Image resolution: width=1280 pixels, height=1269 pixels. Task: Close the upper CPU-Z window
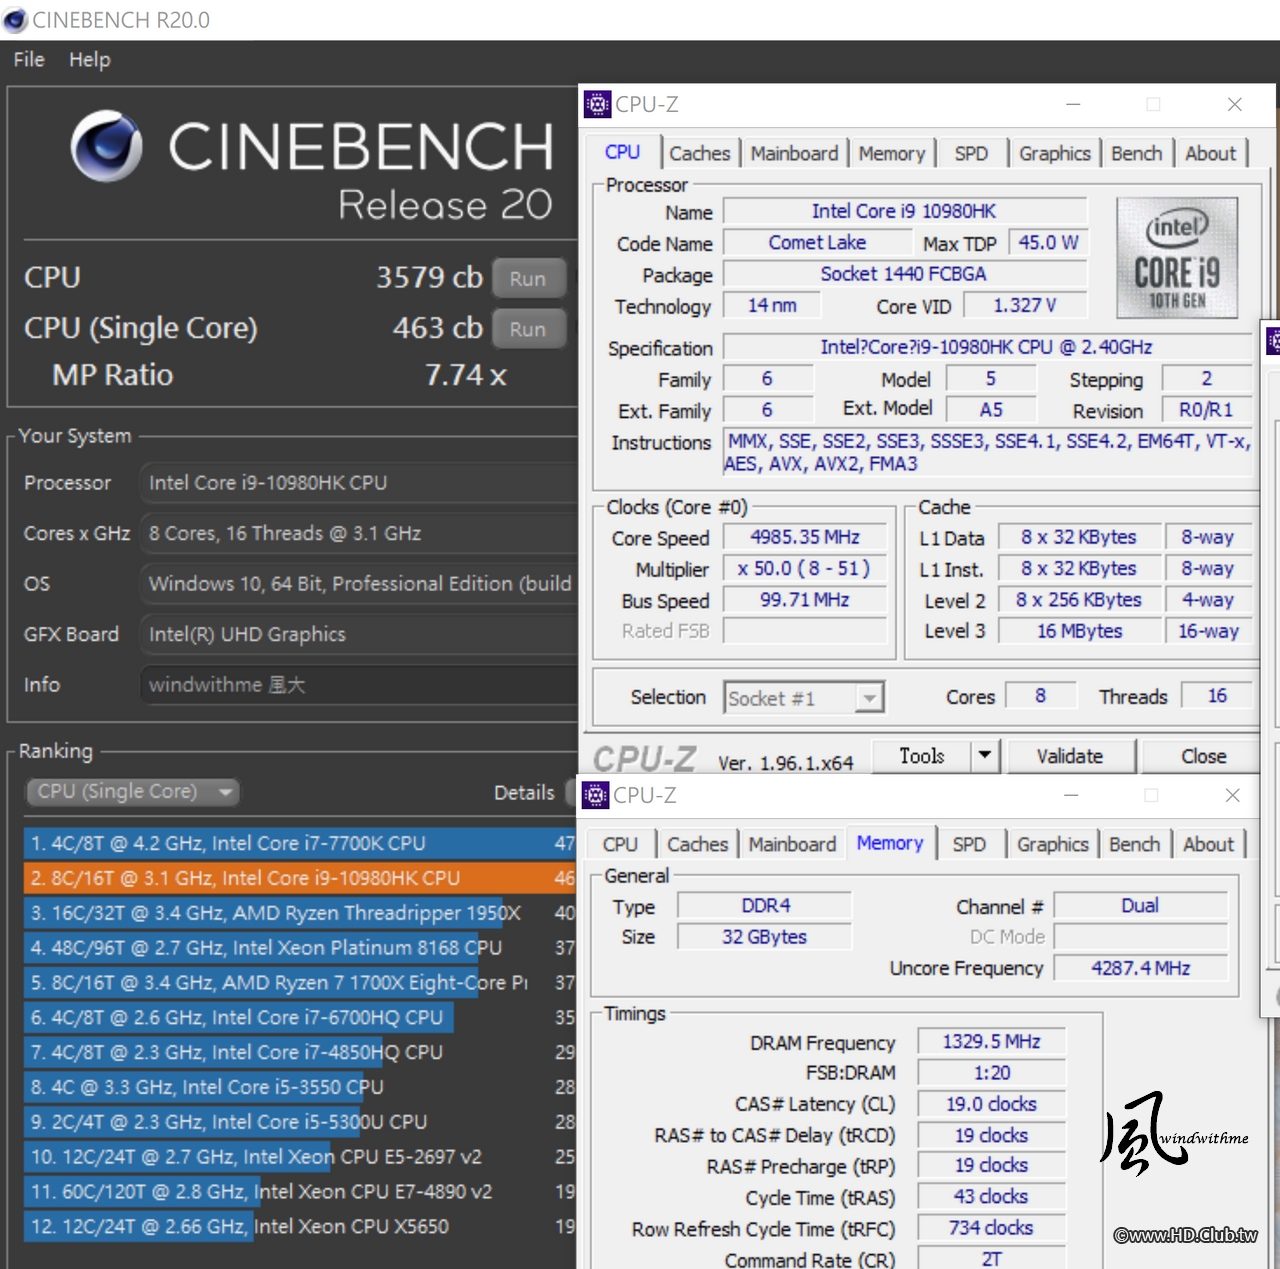click(x=1235, y=104)
